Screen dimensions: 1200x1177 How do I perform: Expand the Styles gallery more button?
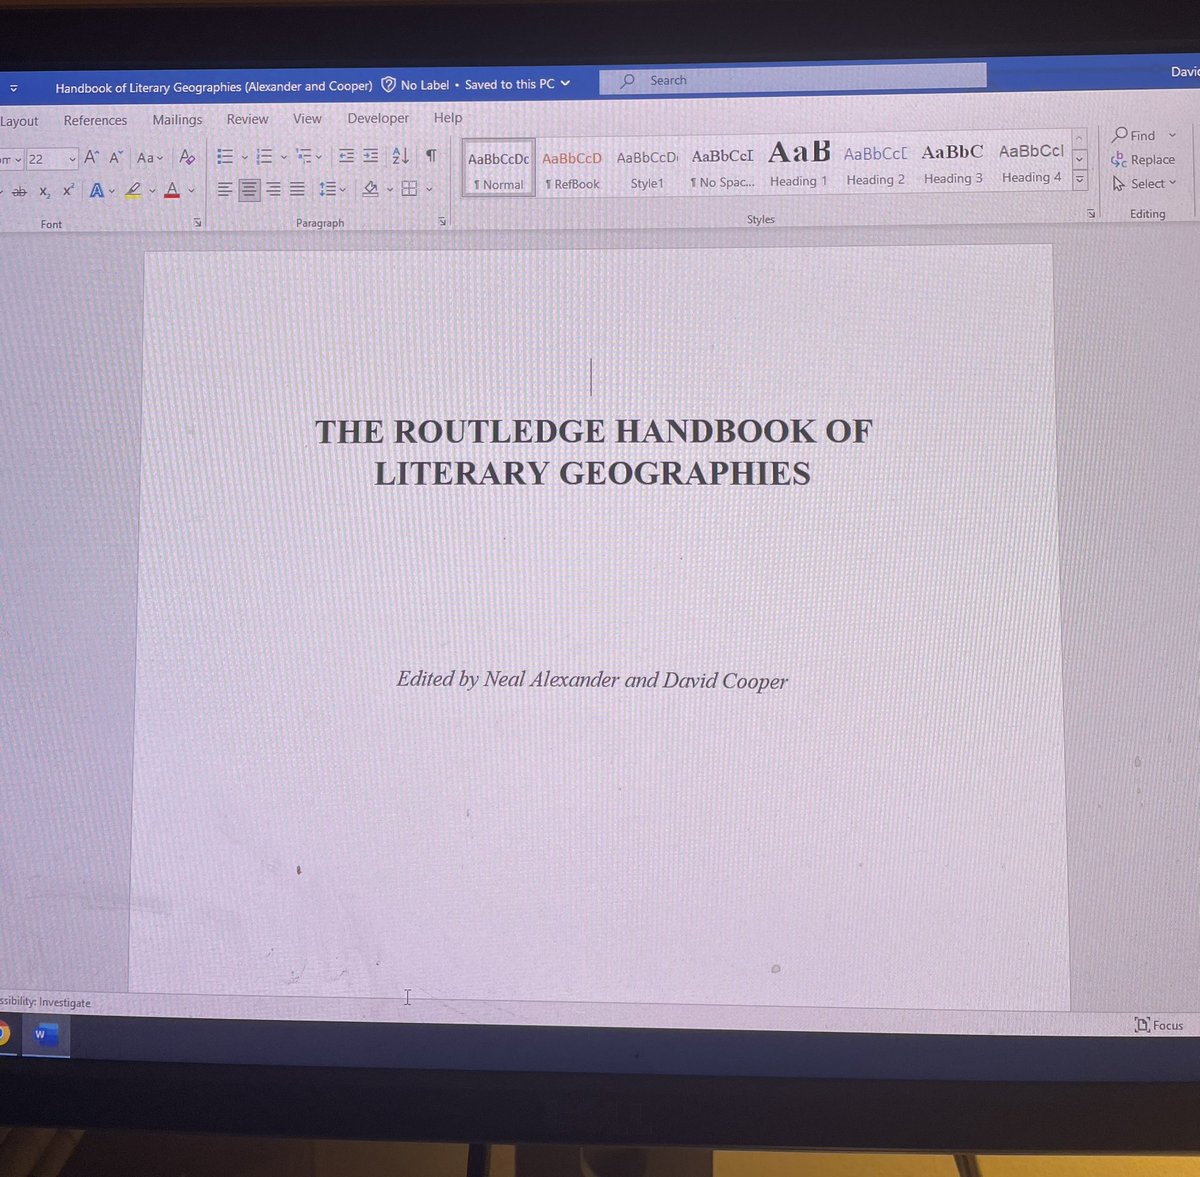coord(1079,180)
